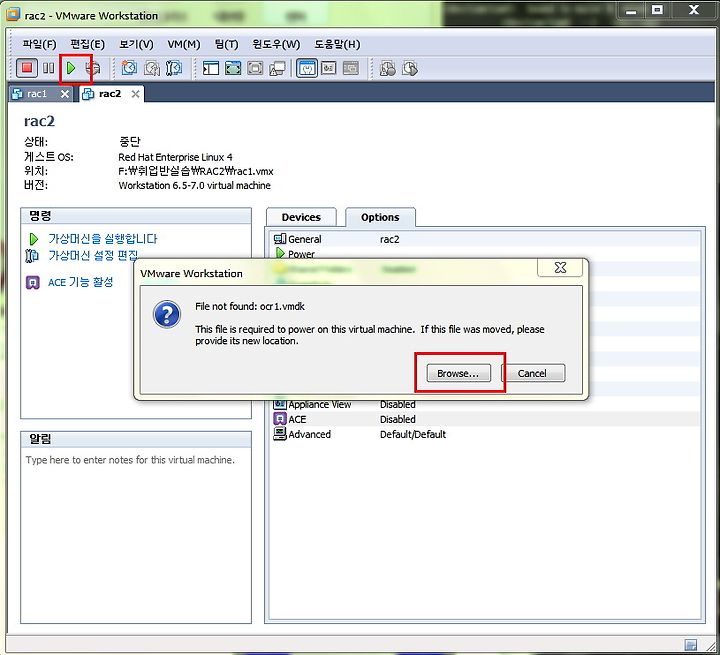
Task: Click the Revert to Snapshot toolbar icon
Action: pyautogui.click(x=152, y=68)
